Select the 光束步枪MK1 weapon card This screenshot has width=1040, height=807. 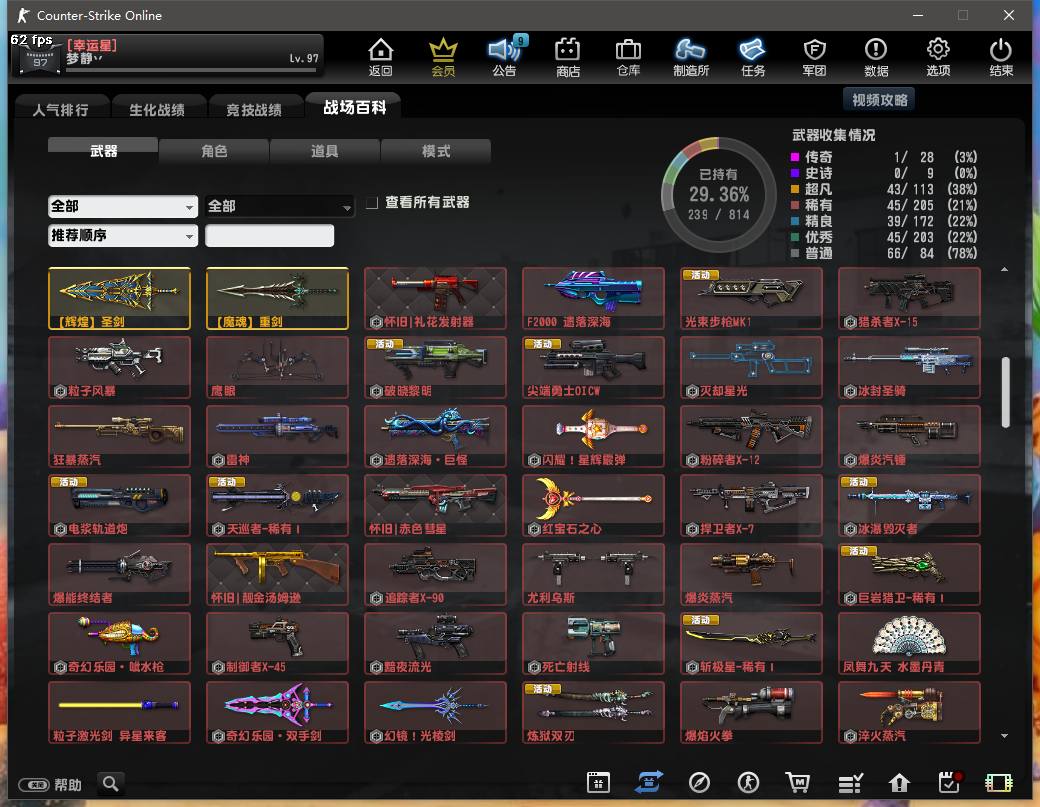751,298
